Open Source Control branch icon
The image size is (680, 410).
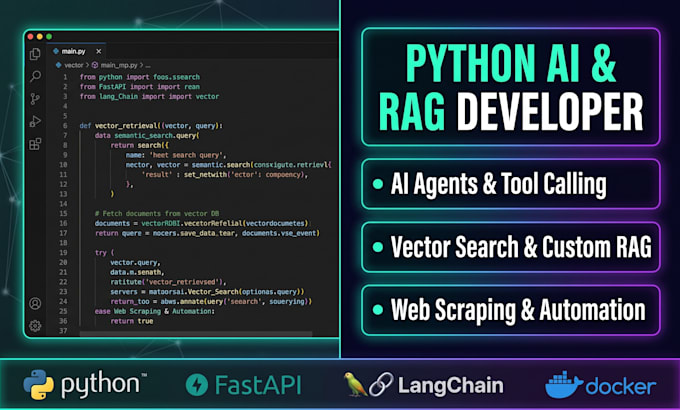click(x=35, y=99)
